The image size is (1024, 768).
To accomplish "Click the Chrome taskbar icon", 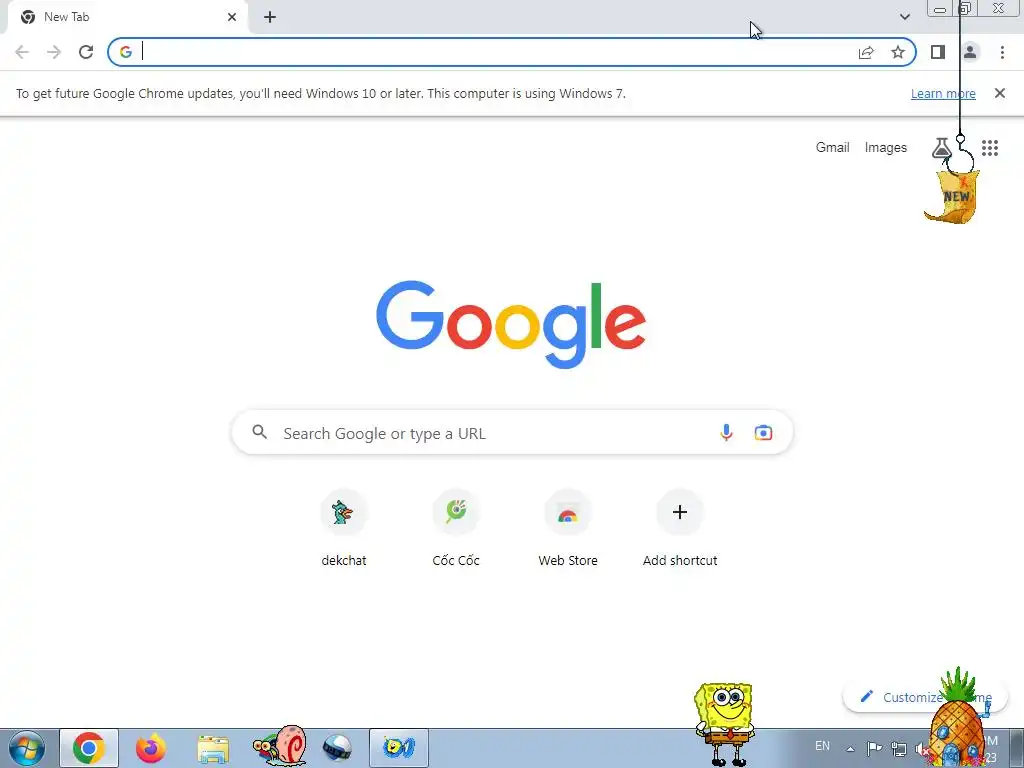I will [x=89, y=748].
